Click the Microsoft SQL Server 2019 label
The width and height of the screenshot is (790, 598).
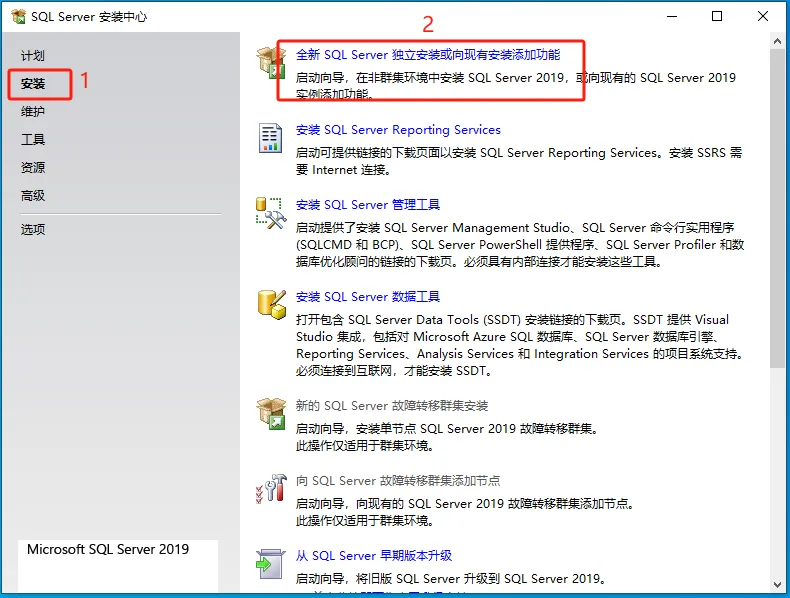tap(108, 549)
